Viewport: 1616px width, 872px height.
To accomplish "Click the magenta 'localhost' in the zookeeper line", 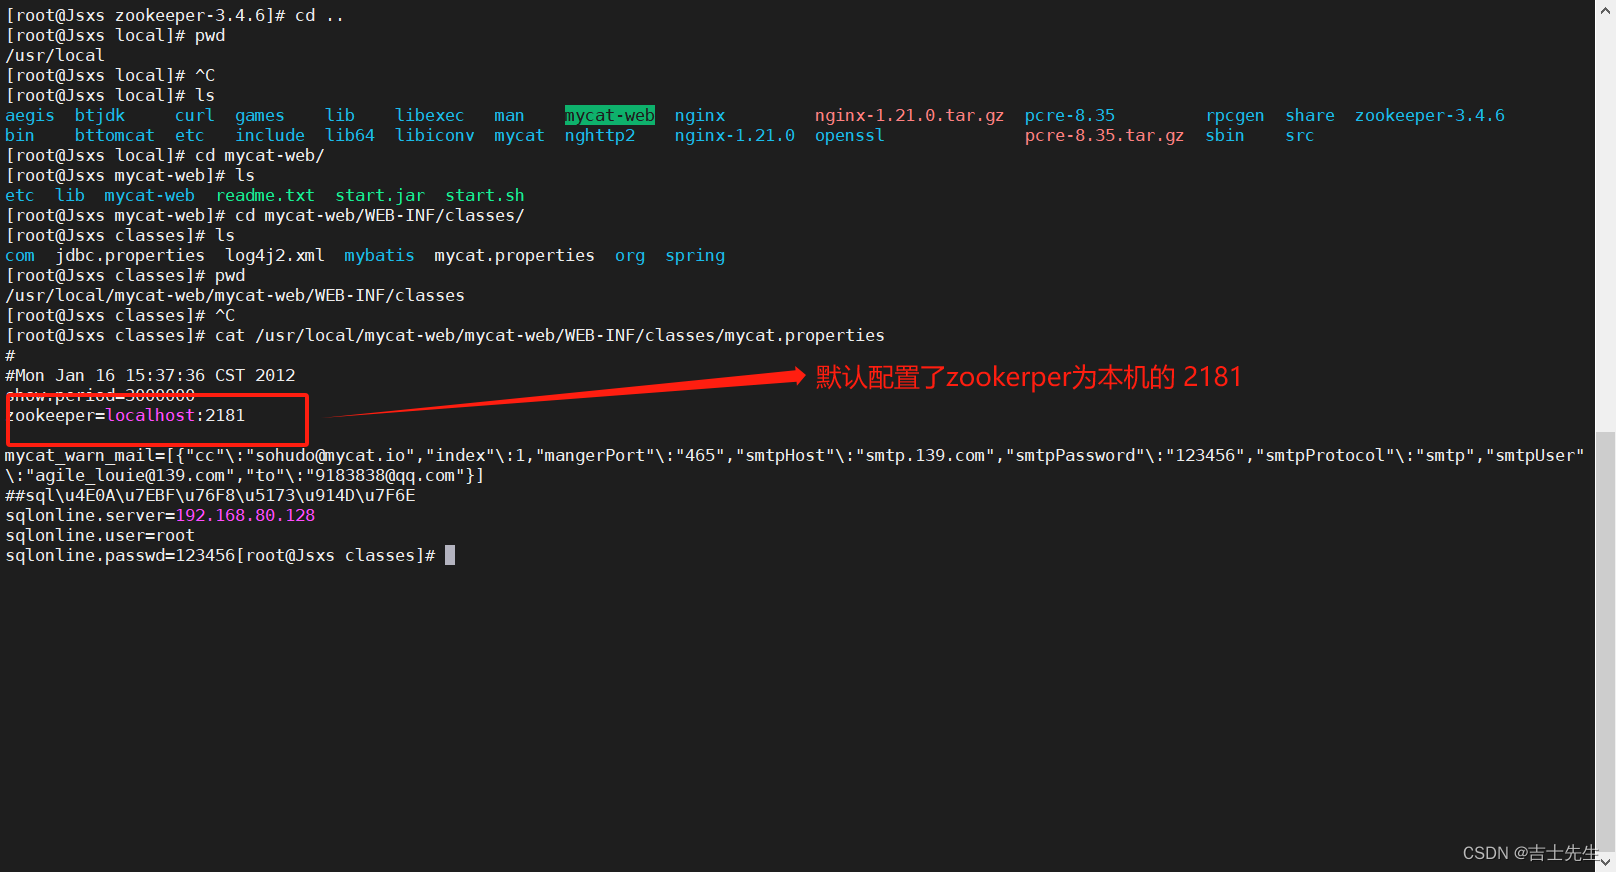I will coord(150,415).
